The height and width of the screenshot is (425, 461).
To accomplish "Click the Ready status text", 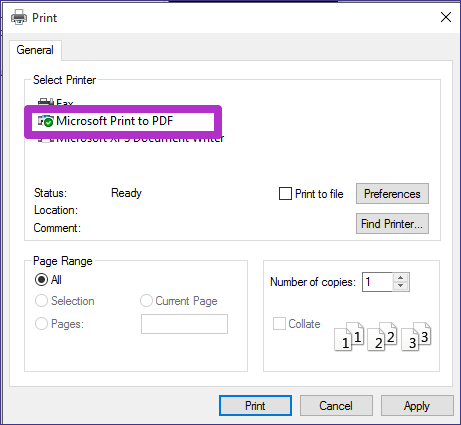I will point(126,193).
